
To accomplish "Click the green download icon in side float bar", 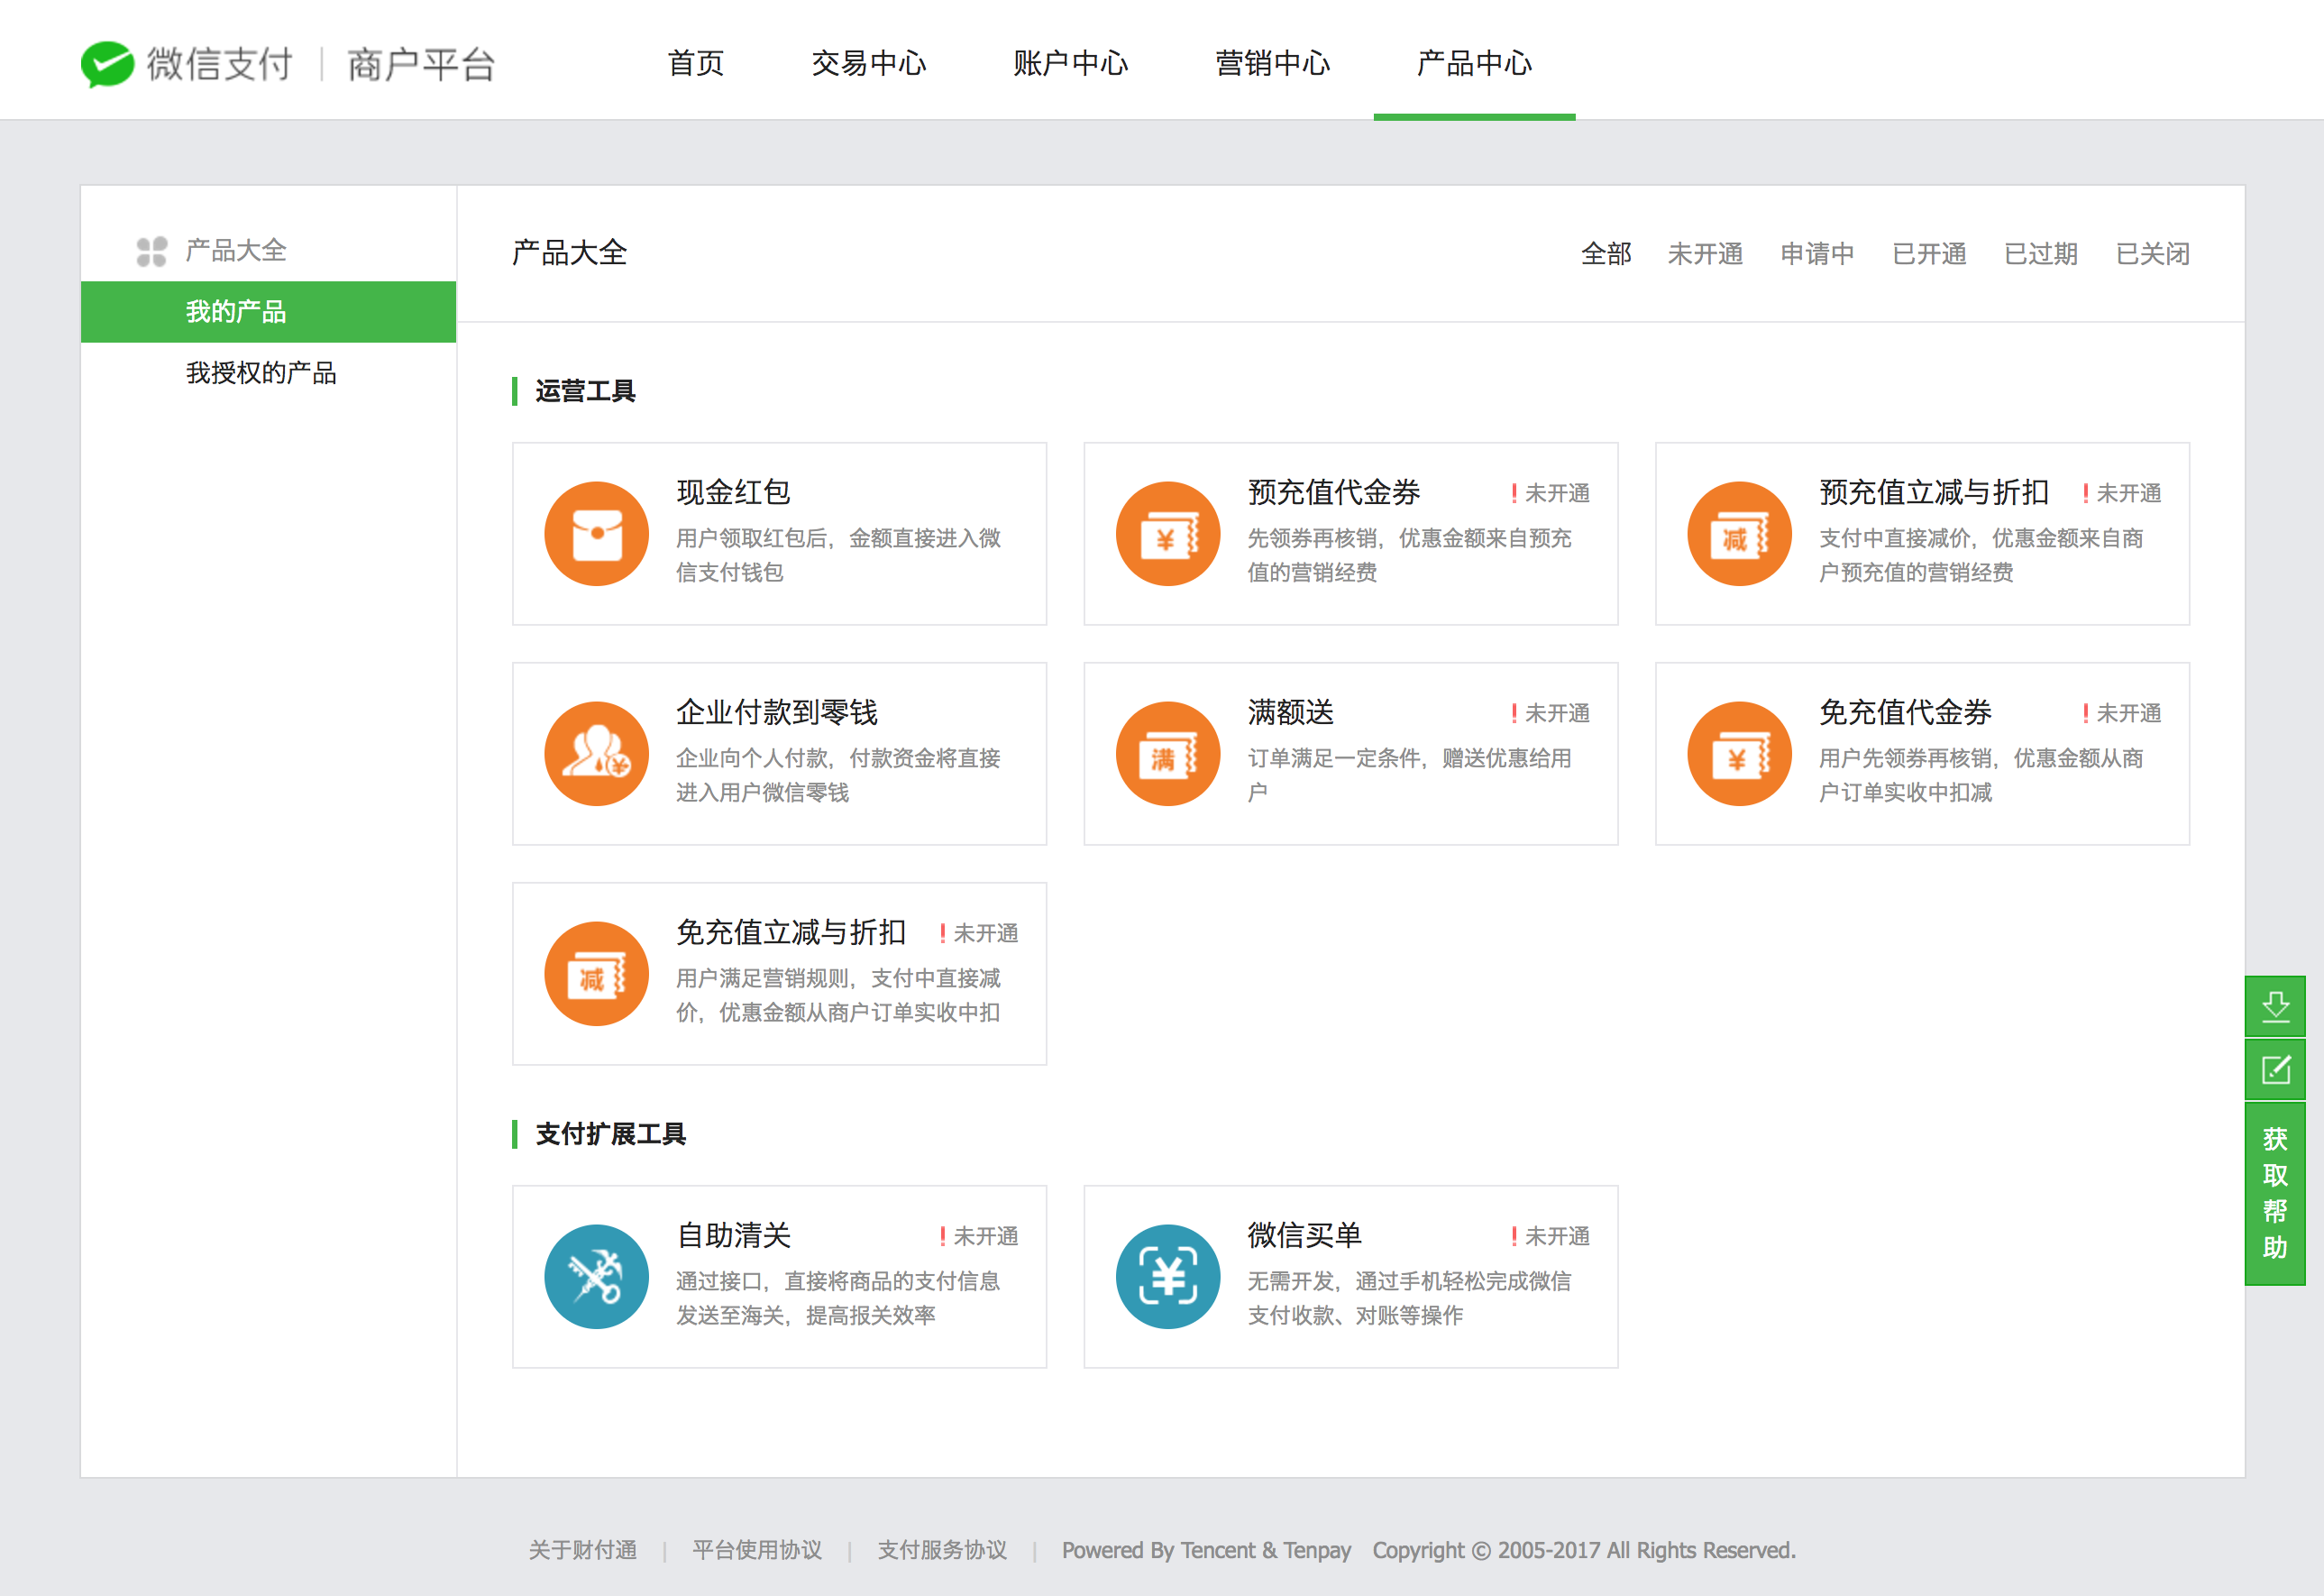I will coord(2275,1006).
